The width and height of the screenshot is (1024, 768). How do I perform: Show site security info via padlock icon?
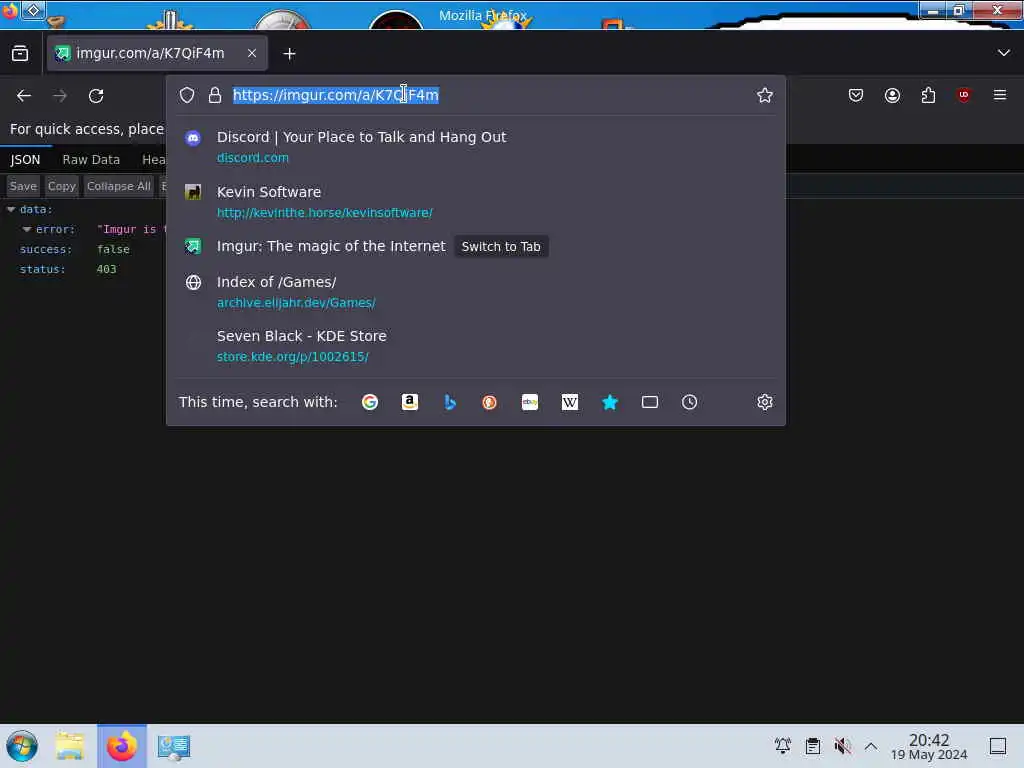[215, 95]
